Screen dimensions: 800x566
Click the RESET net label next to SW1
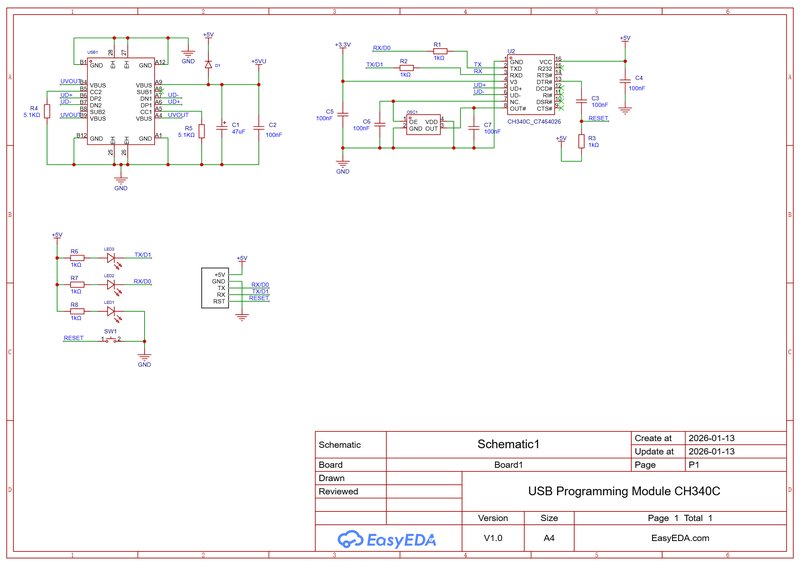click(x=73, y=338)
